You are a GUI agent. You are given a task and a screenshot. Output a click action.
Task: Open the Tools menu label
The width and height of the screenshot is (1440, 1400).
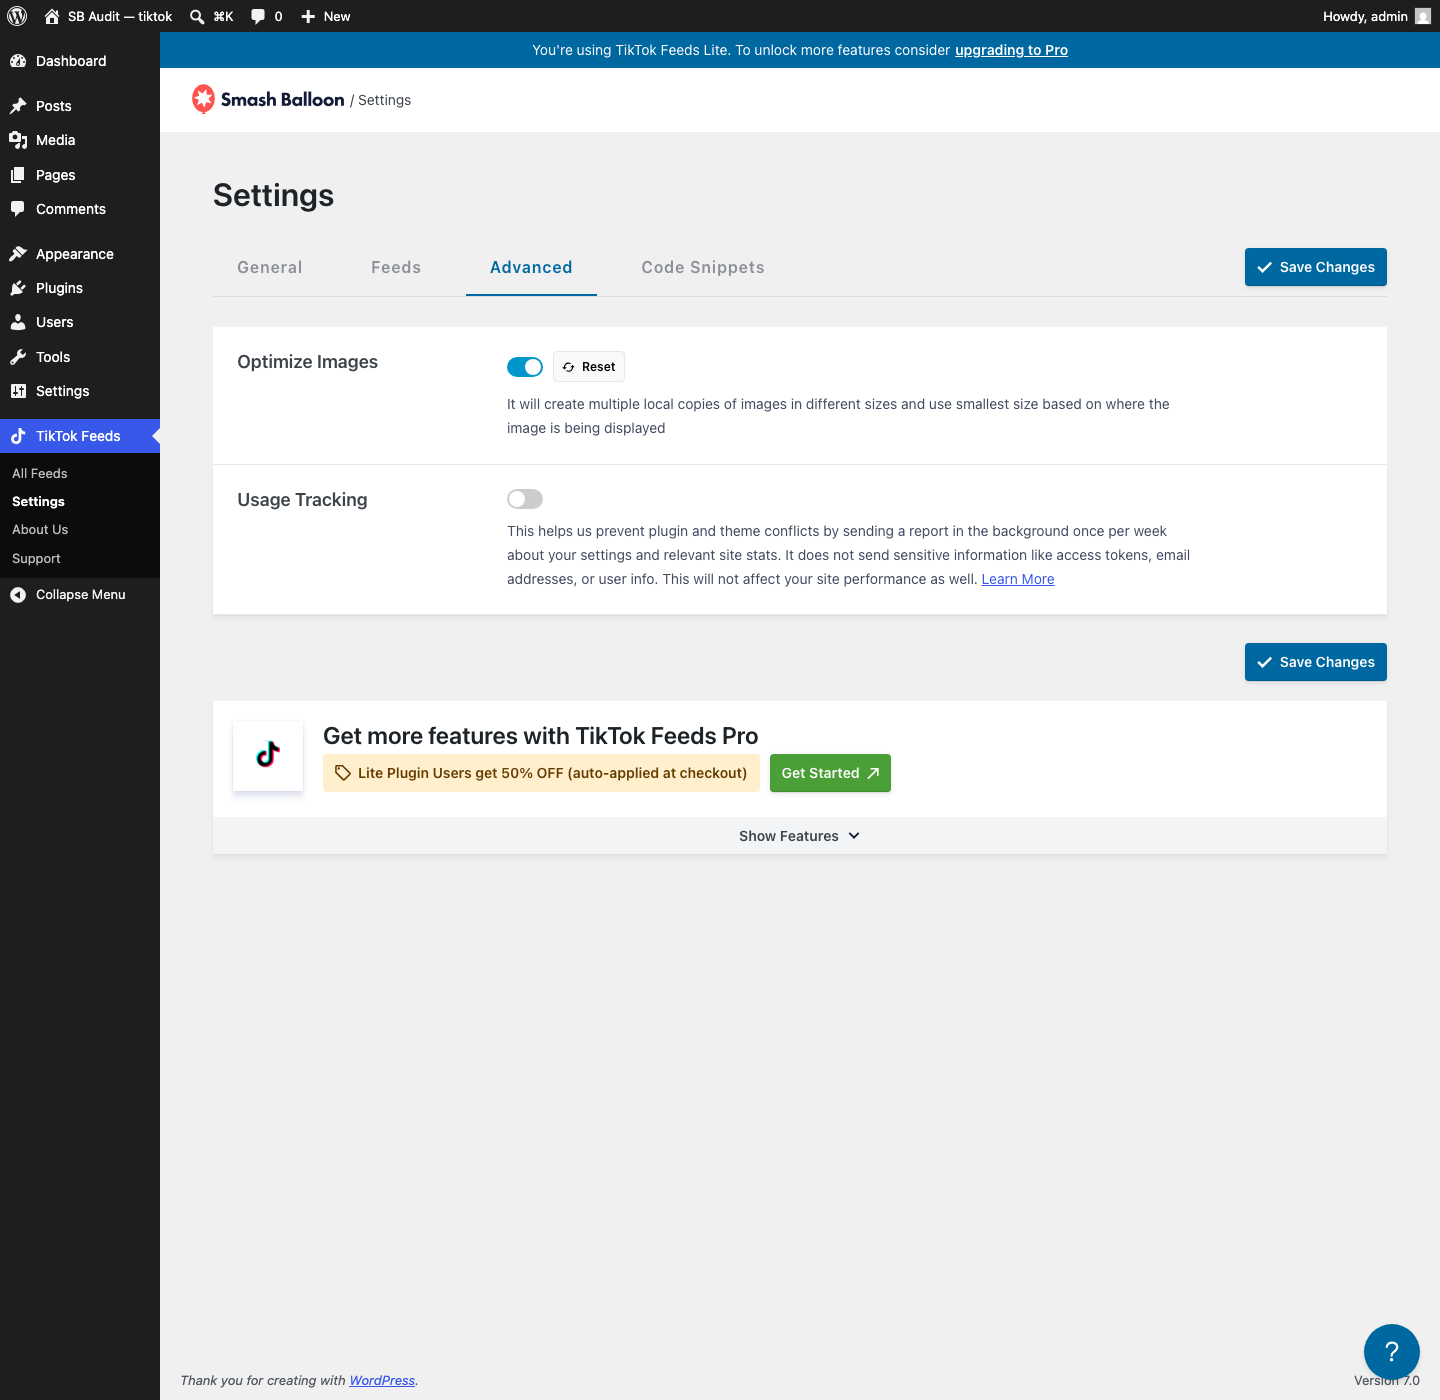click(x=53, y=357)
